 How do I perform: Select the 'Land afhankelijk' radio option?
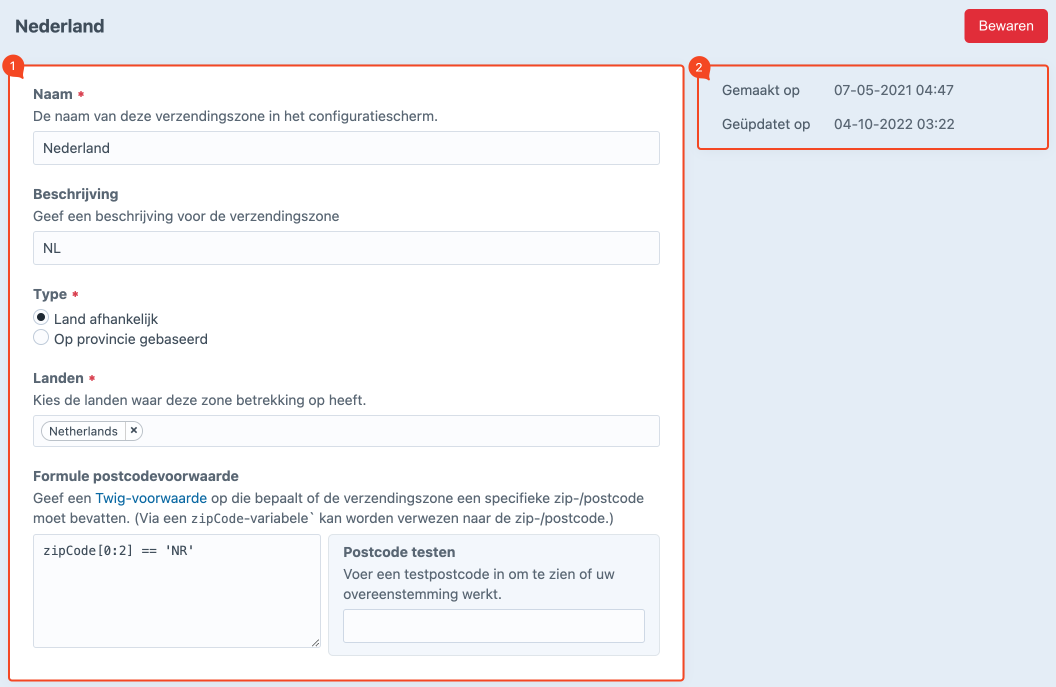click(x=41, y=318)
